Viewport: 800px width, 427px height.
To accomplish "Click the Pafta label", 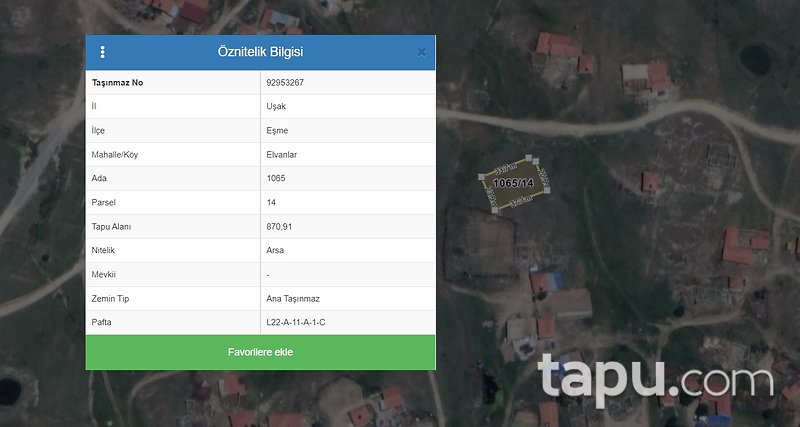I will coord(102,322).
